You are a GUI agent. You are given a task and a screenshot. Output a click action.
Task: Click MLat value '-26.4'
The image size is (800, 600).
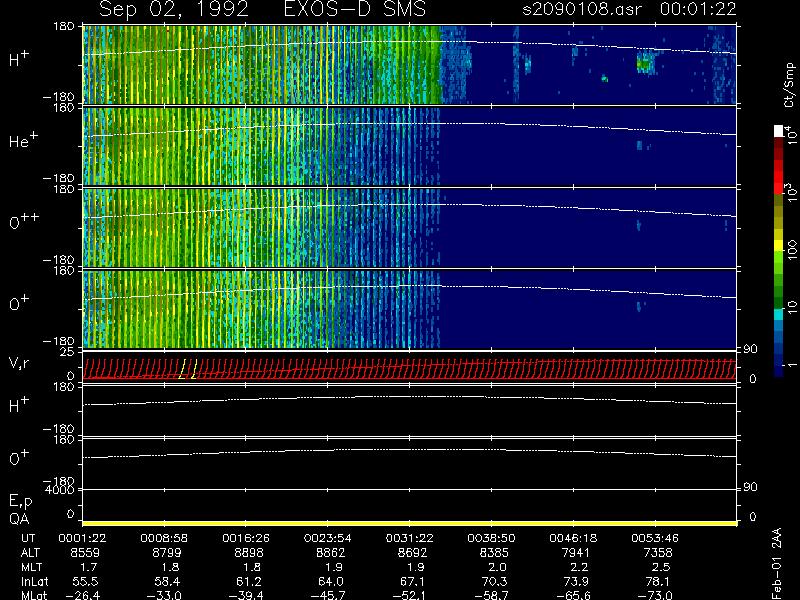coord(82,595)
